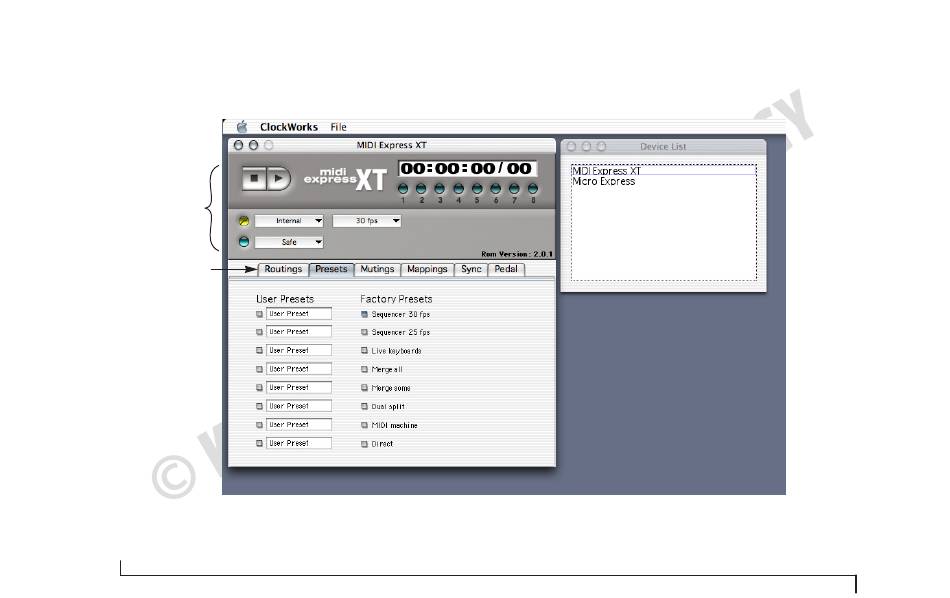Click port indicator LED number 3
950x598 pixels.
tap(440, 188)
